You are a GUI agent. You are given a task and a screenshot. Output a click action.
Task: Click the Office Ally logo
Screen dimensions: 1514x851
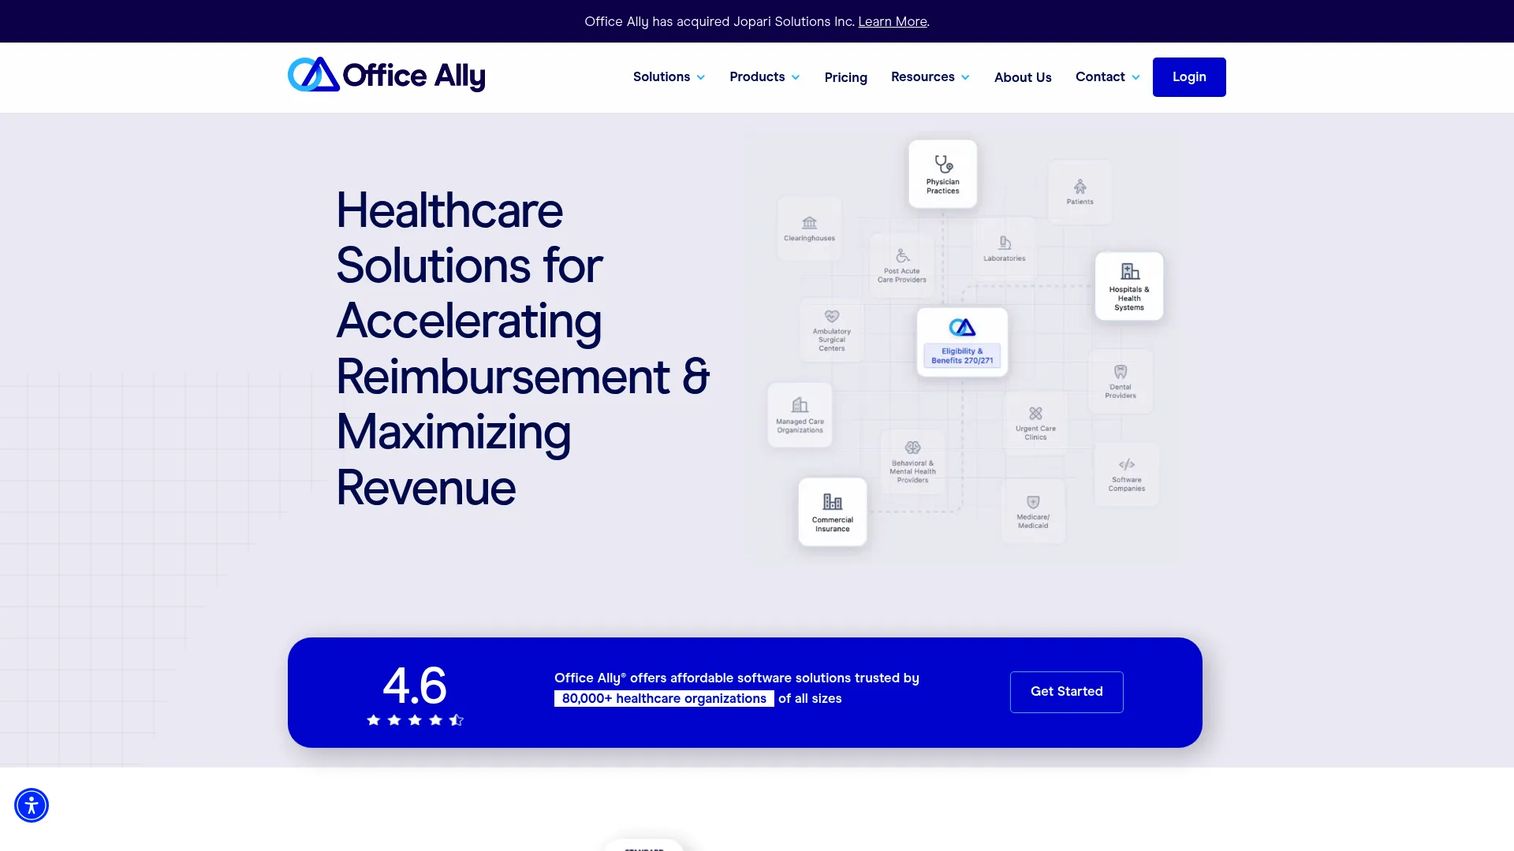tap(386, 75)
